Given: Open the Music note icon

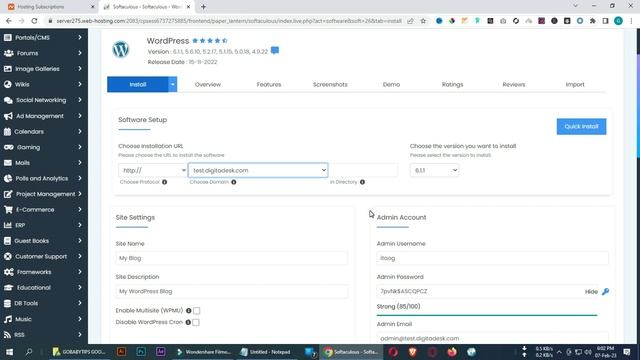Looking at the screenshot, I should pyautogui.click(x=8, y=319).
